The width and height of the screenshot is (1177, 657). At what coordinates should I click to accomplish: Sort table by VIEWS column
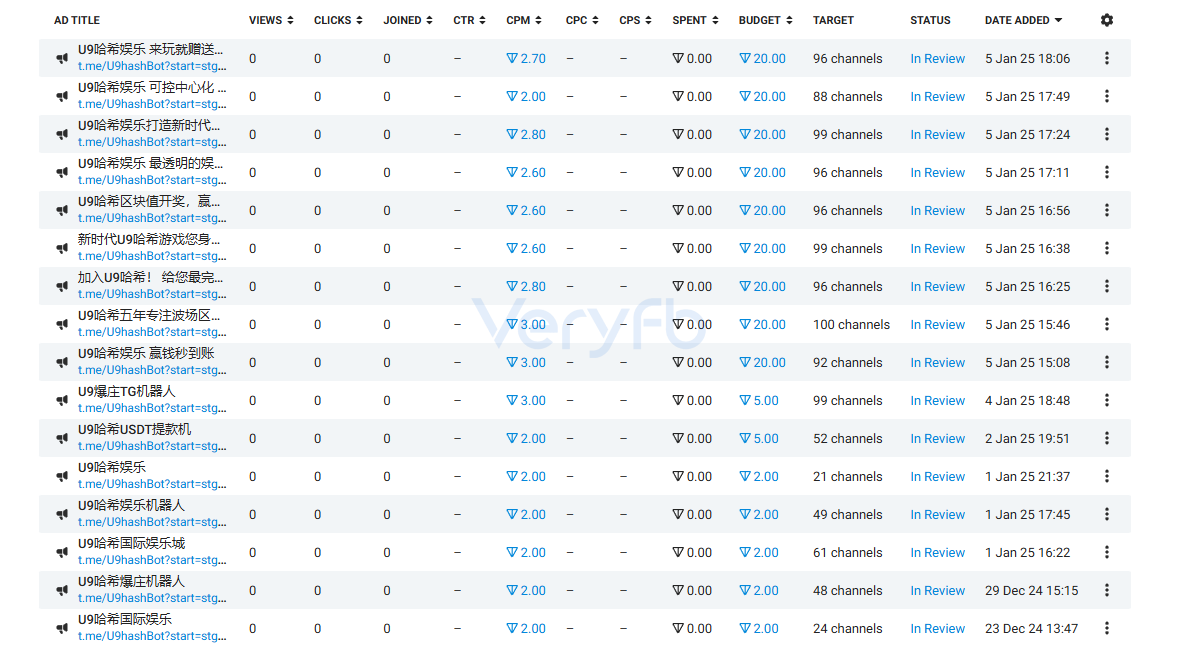pos(271,20)
